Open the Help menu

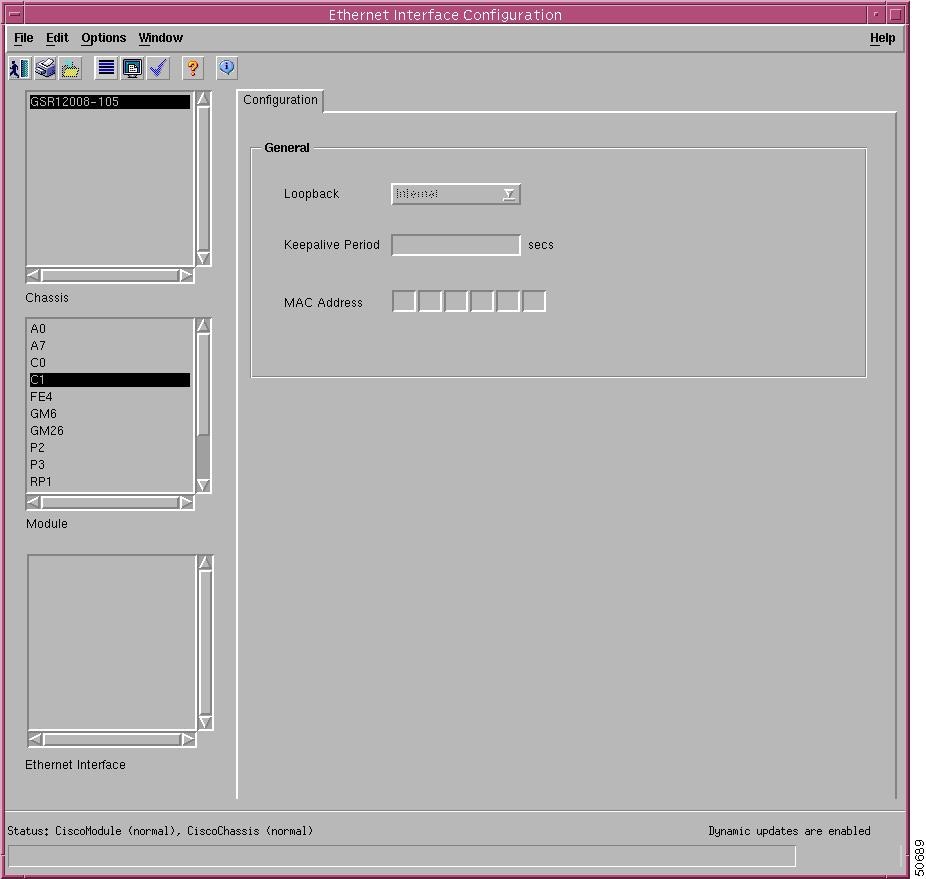pyautogui.click(x=882, y=38)
